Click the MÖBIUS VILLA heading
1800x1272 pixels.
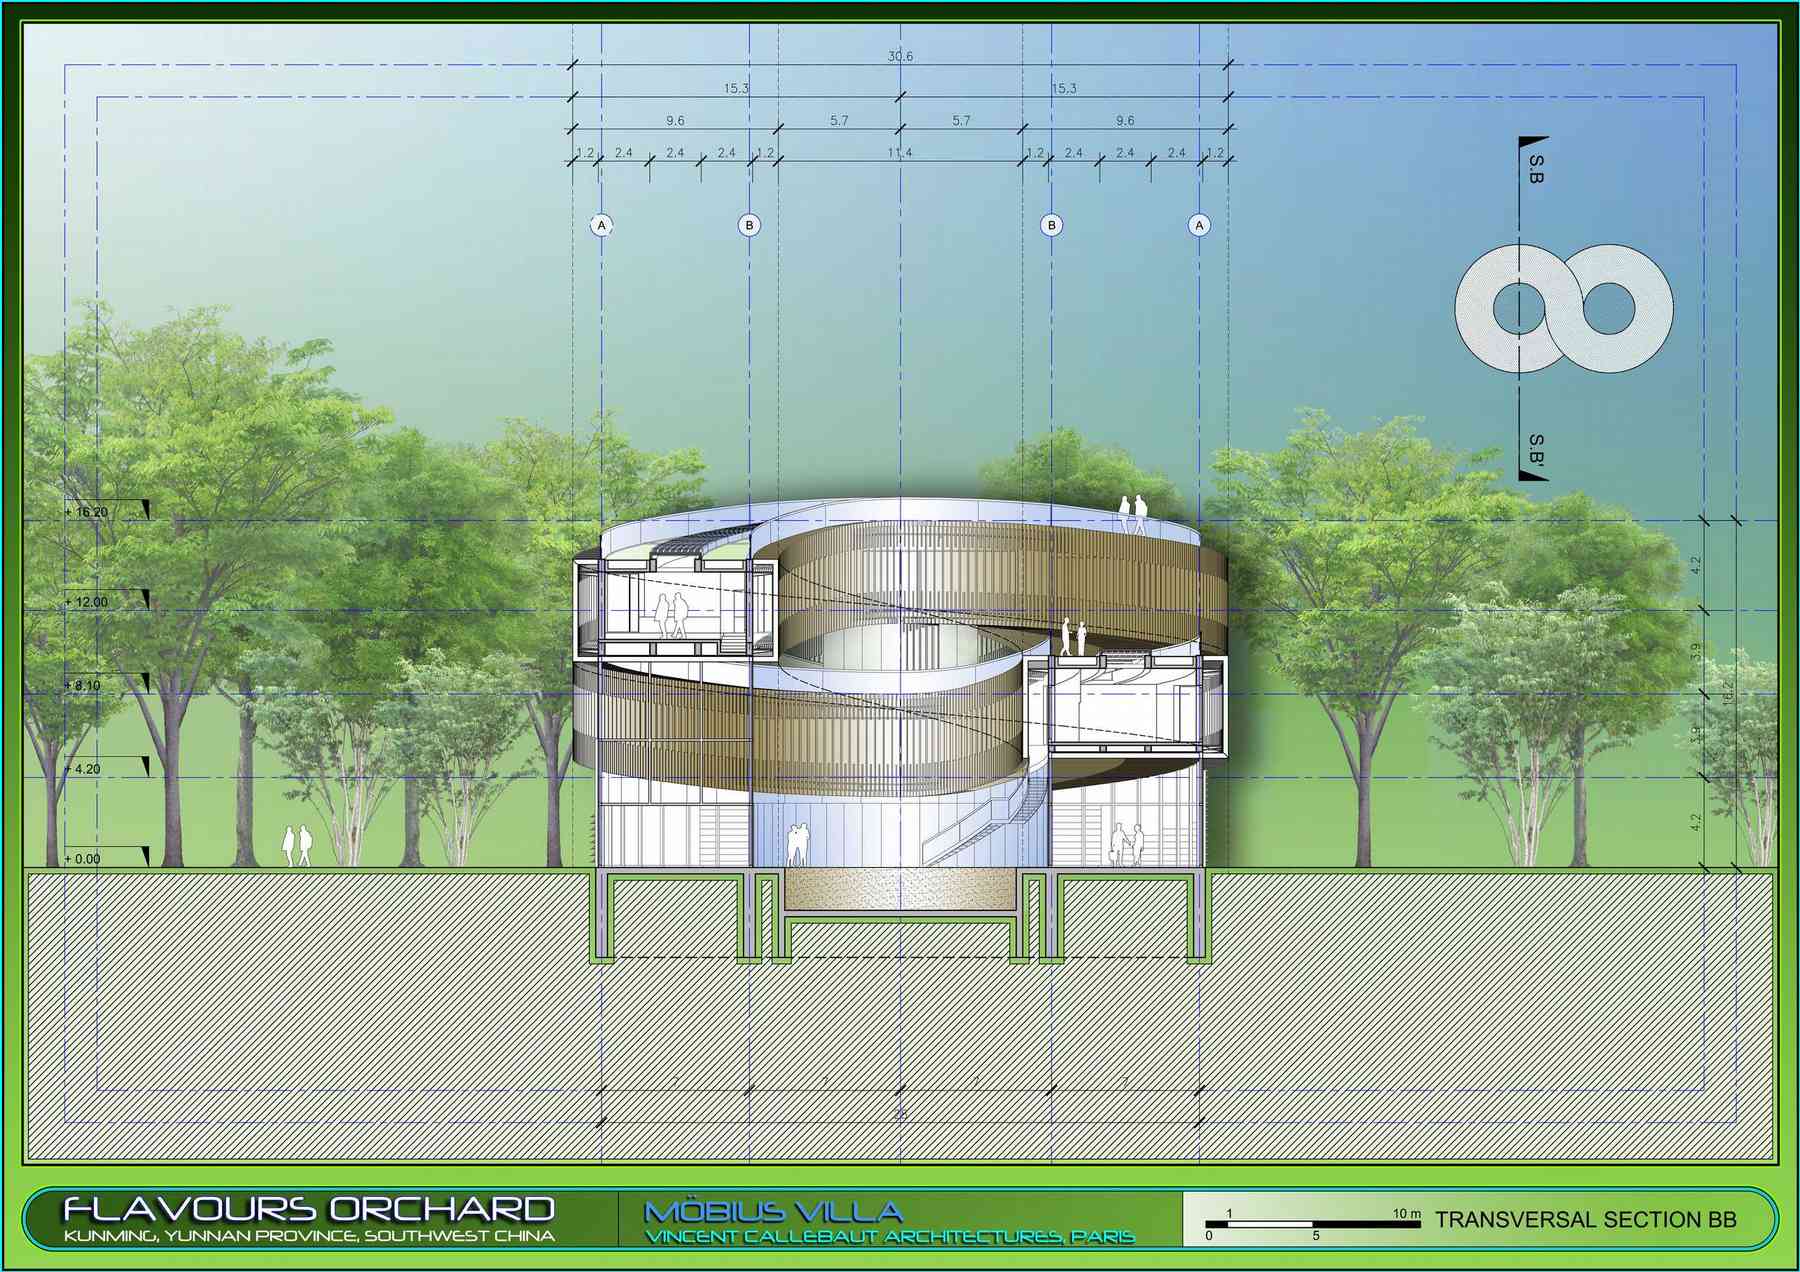click(x=773, y=1212)
